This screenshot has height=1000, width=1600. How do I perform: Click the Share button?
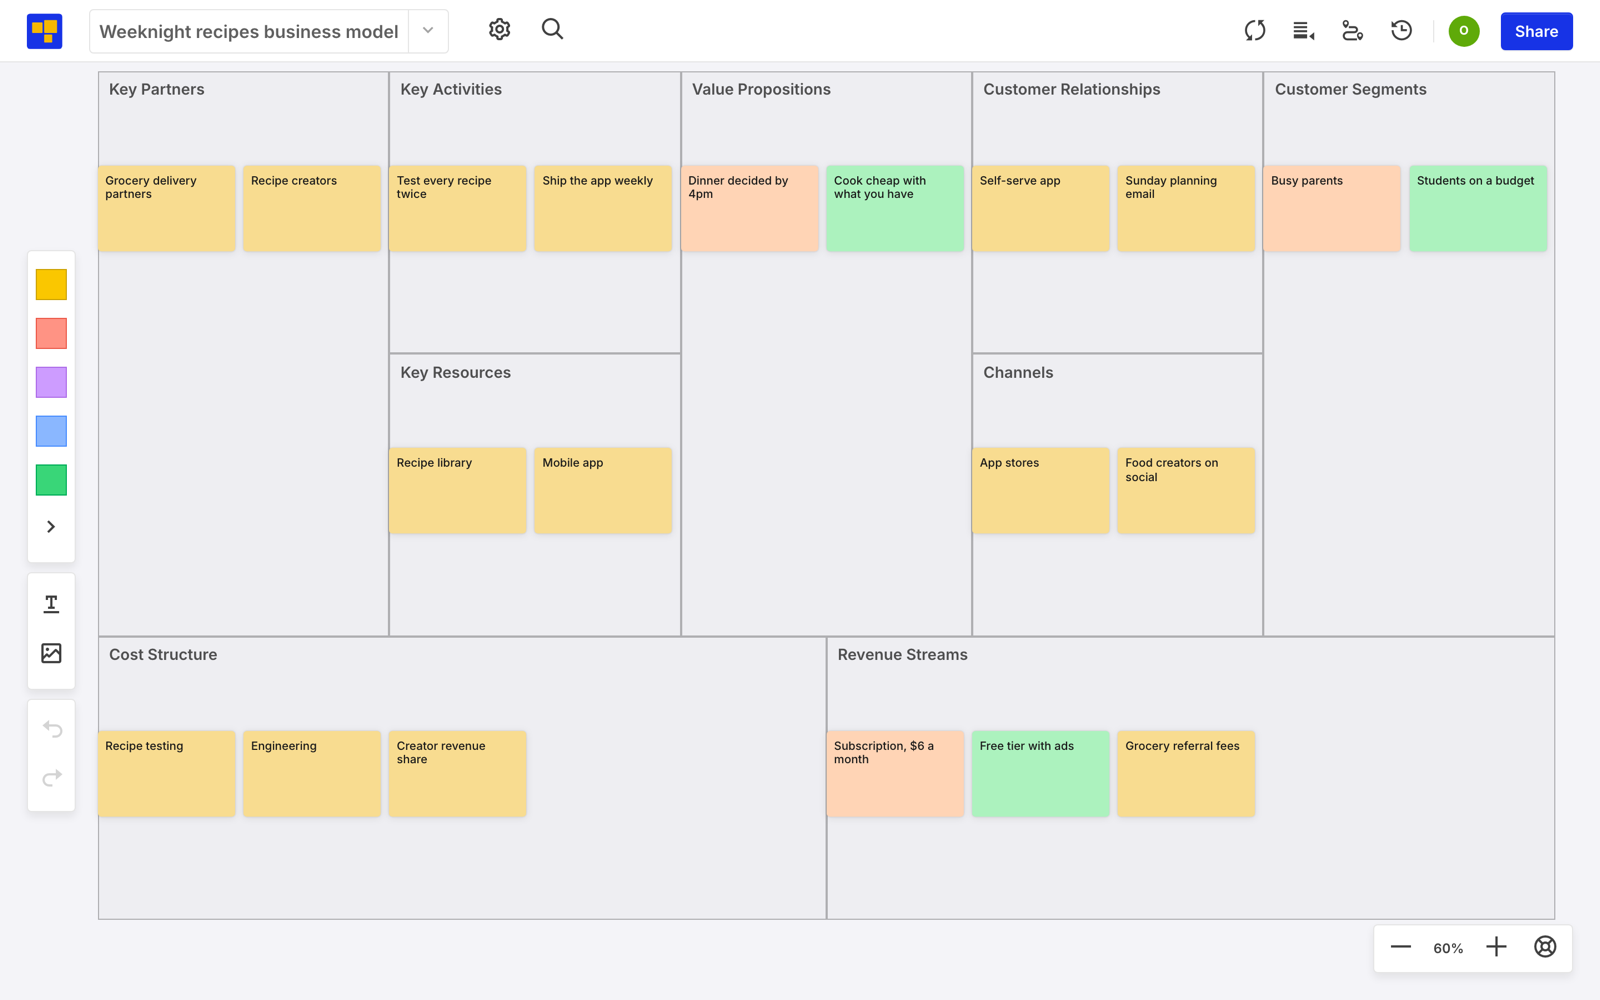click(x=1536, y=31)
